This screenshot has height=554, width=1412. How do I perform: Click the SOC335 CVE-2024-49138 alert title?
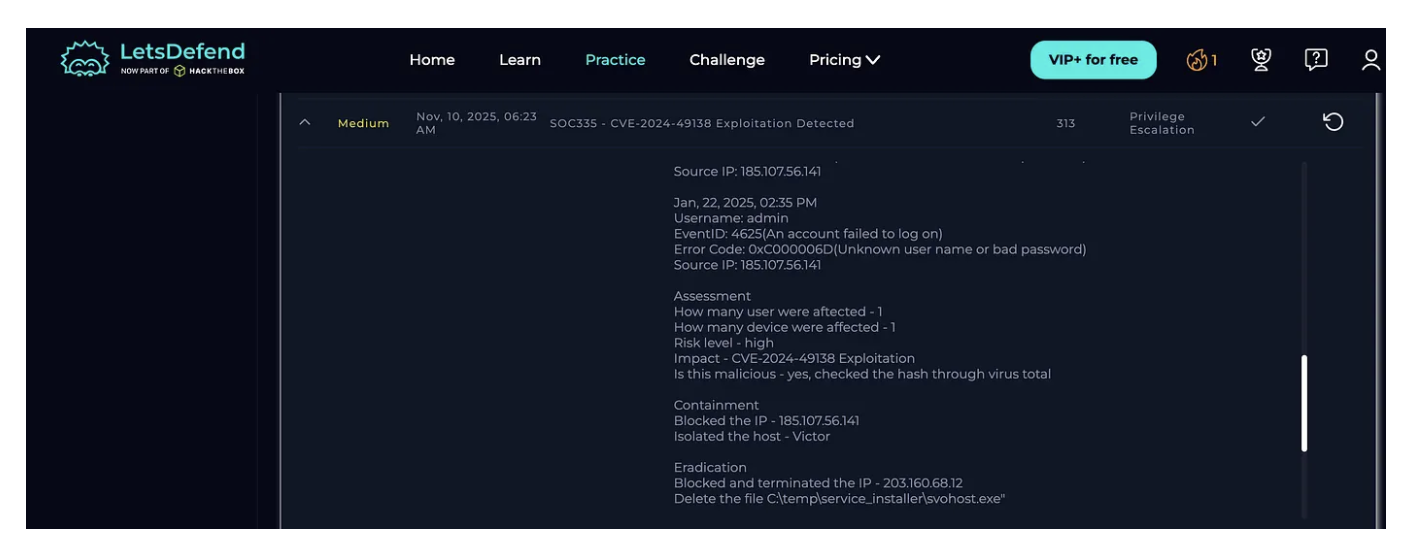click(x=702, y=123)
